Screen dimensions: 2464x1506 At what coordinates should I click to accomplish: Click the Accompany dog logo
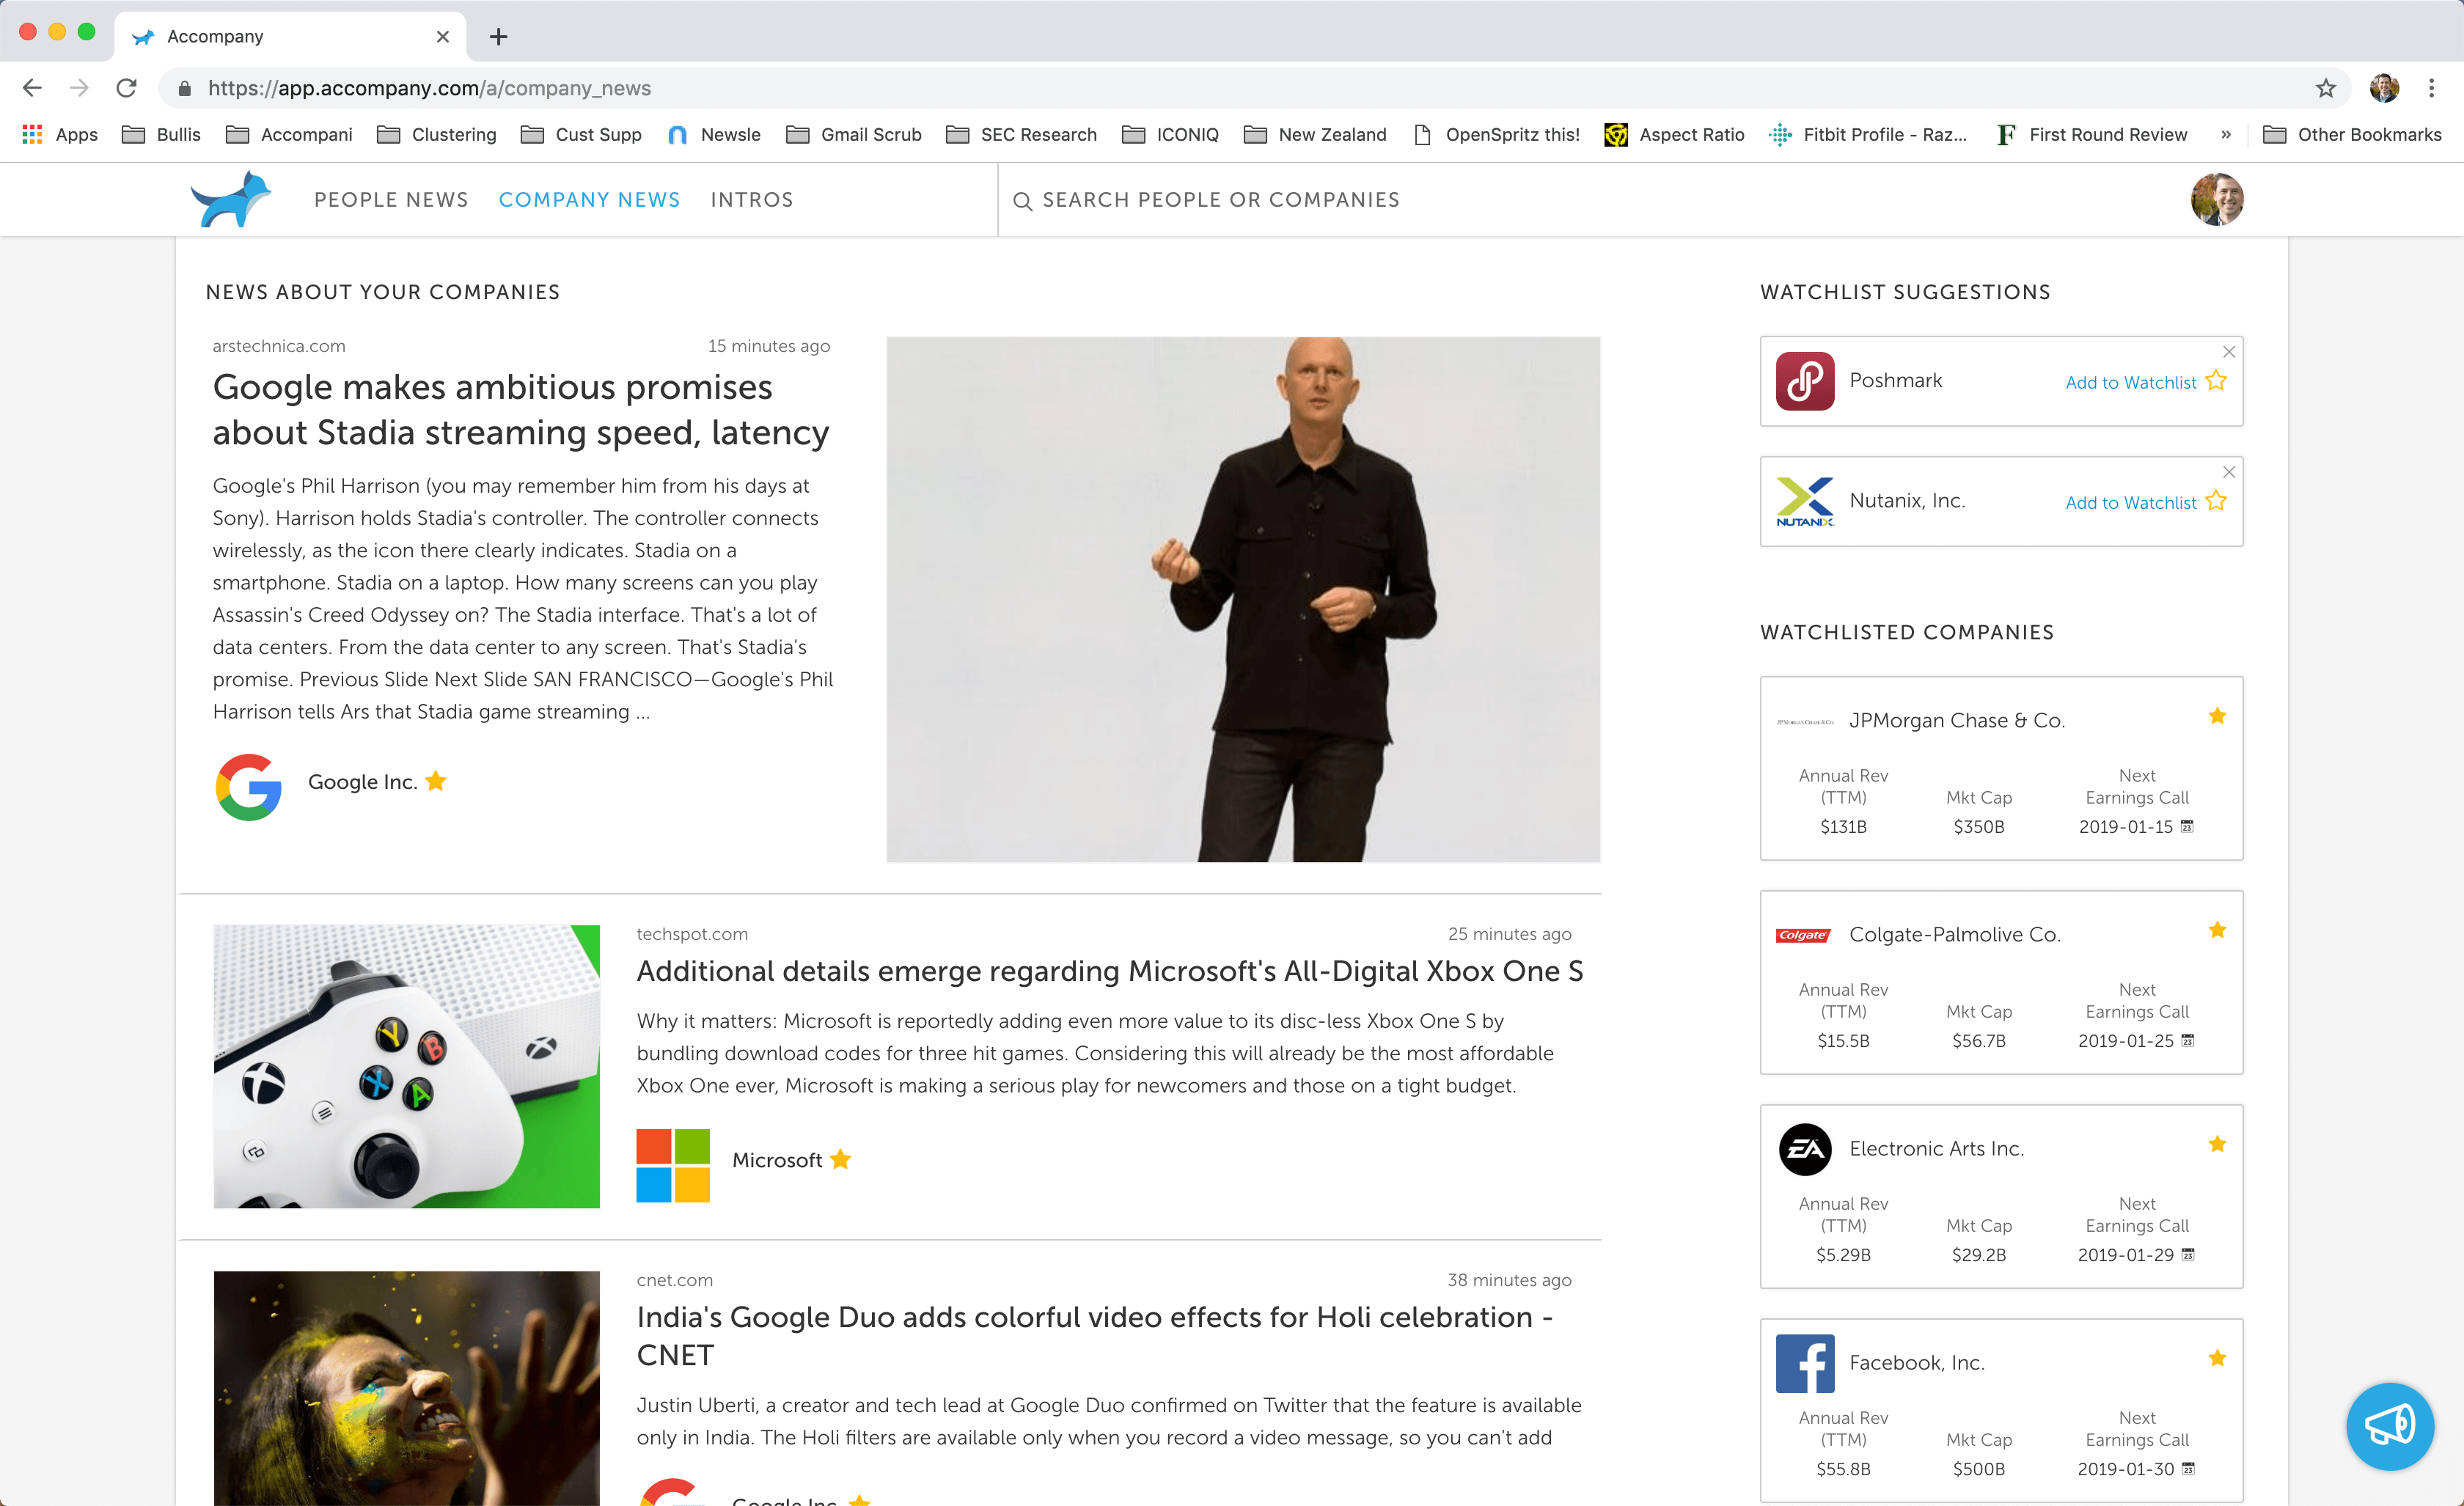231,199
